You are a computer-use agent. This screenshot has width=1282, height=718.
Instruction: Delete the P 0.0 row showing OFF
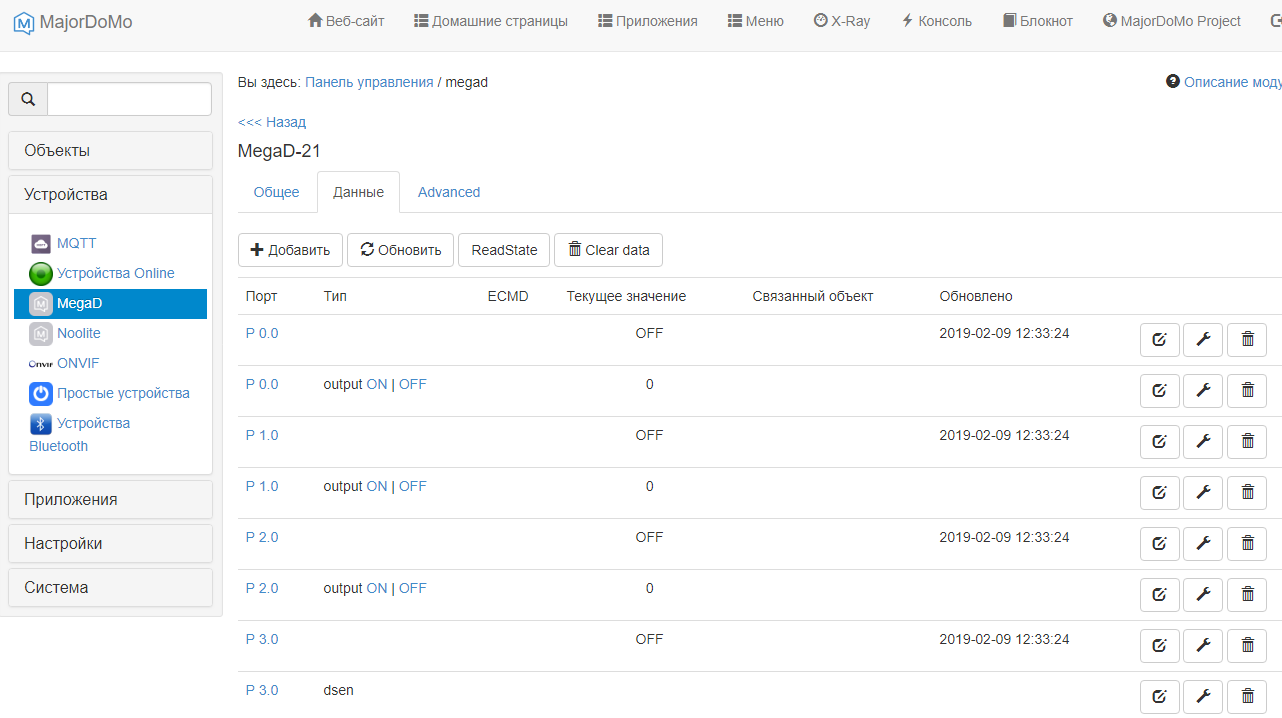(x=1247, y=339)
